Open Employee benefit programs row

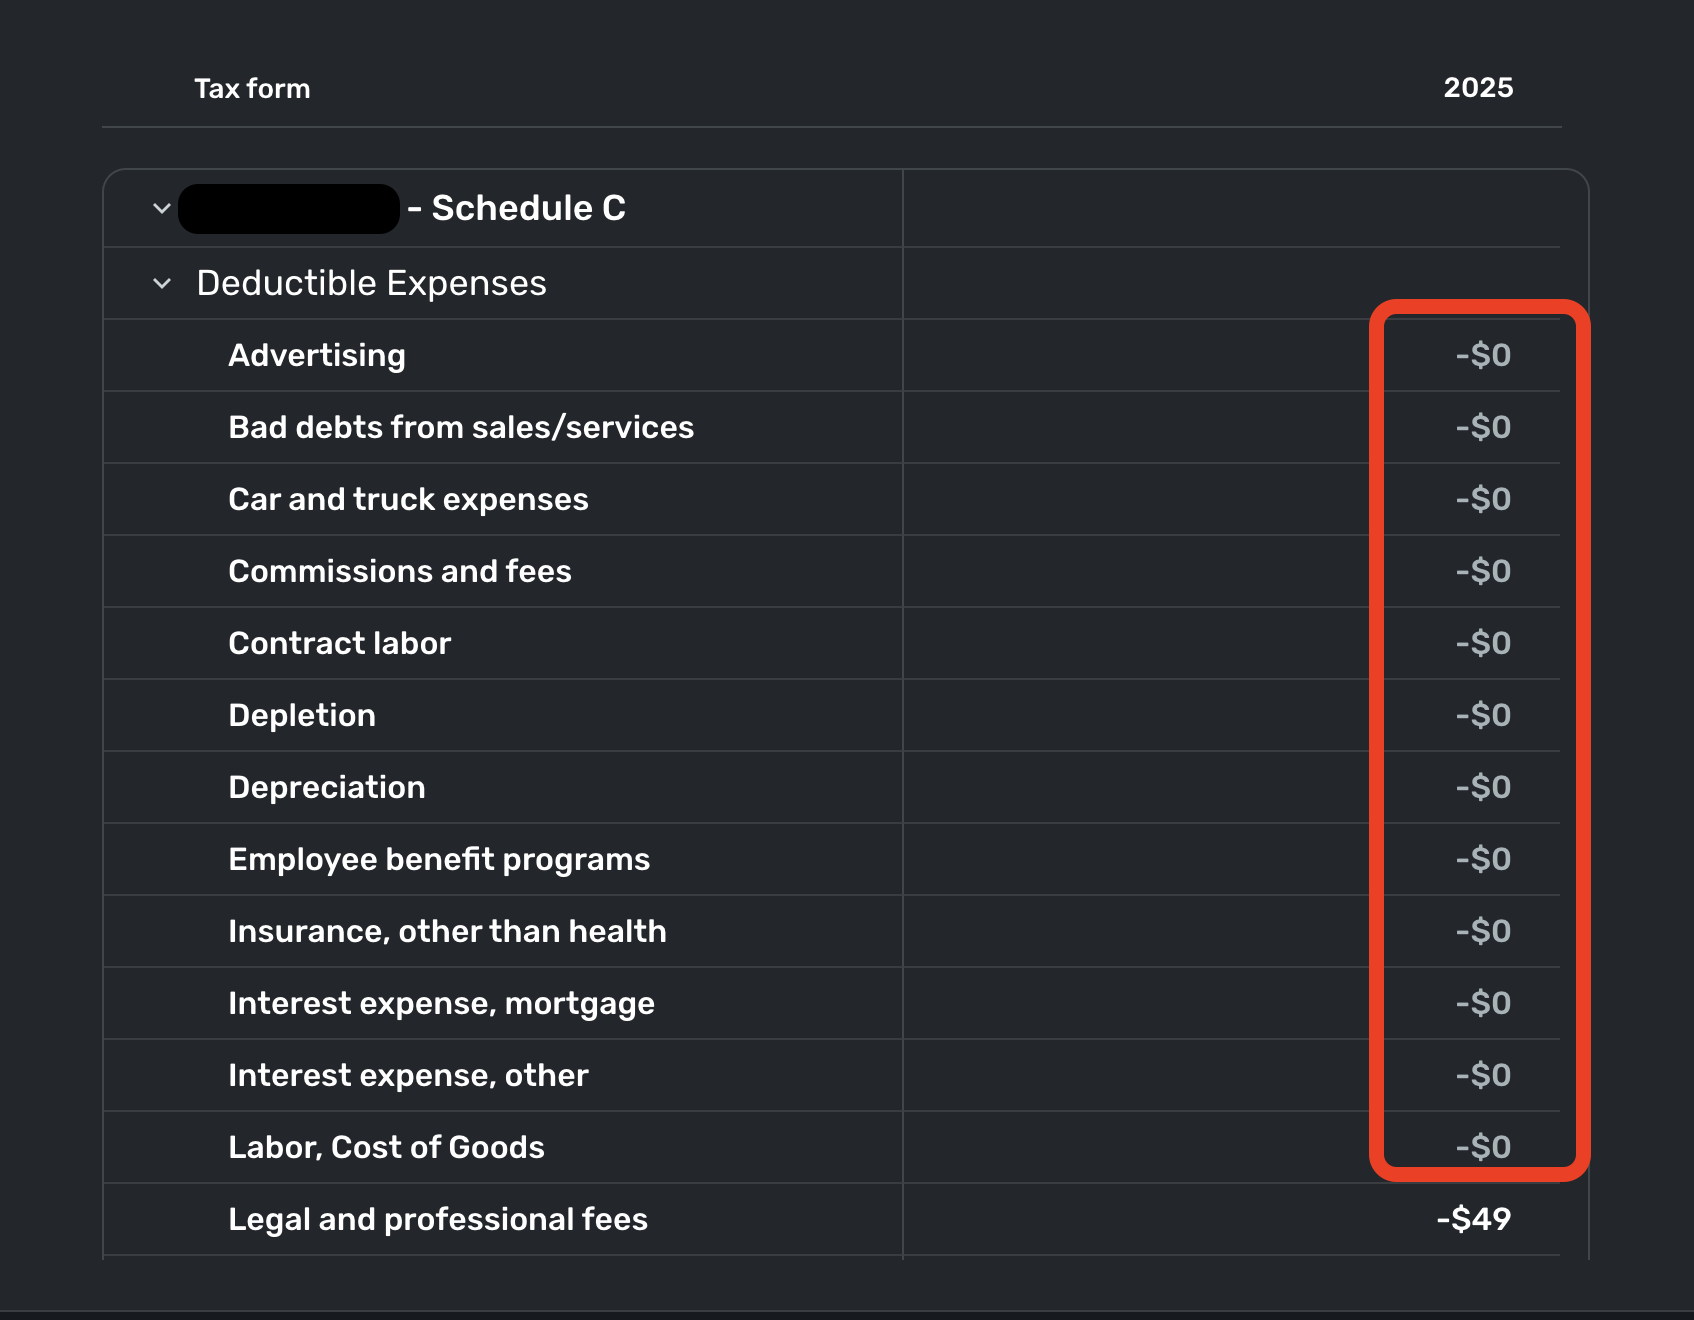coord(439,860)
